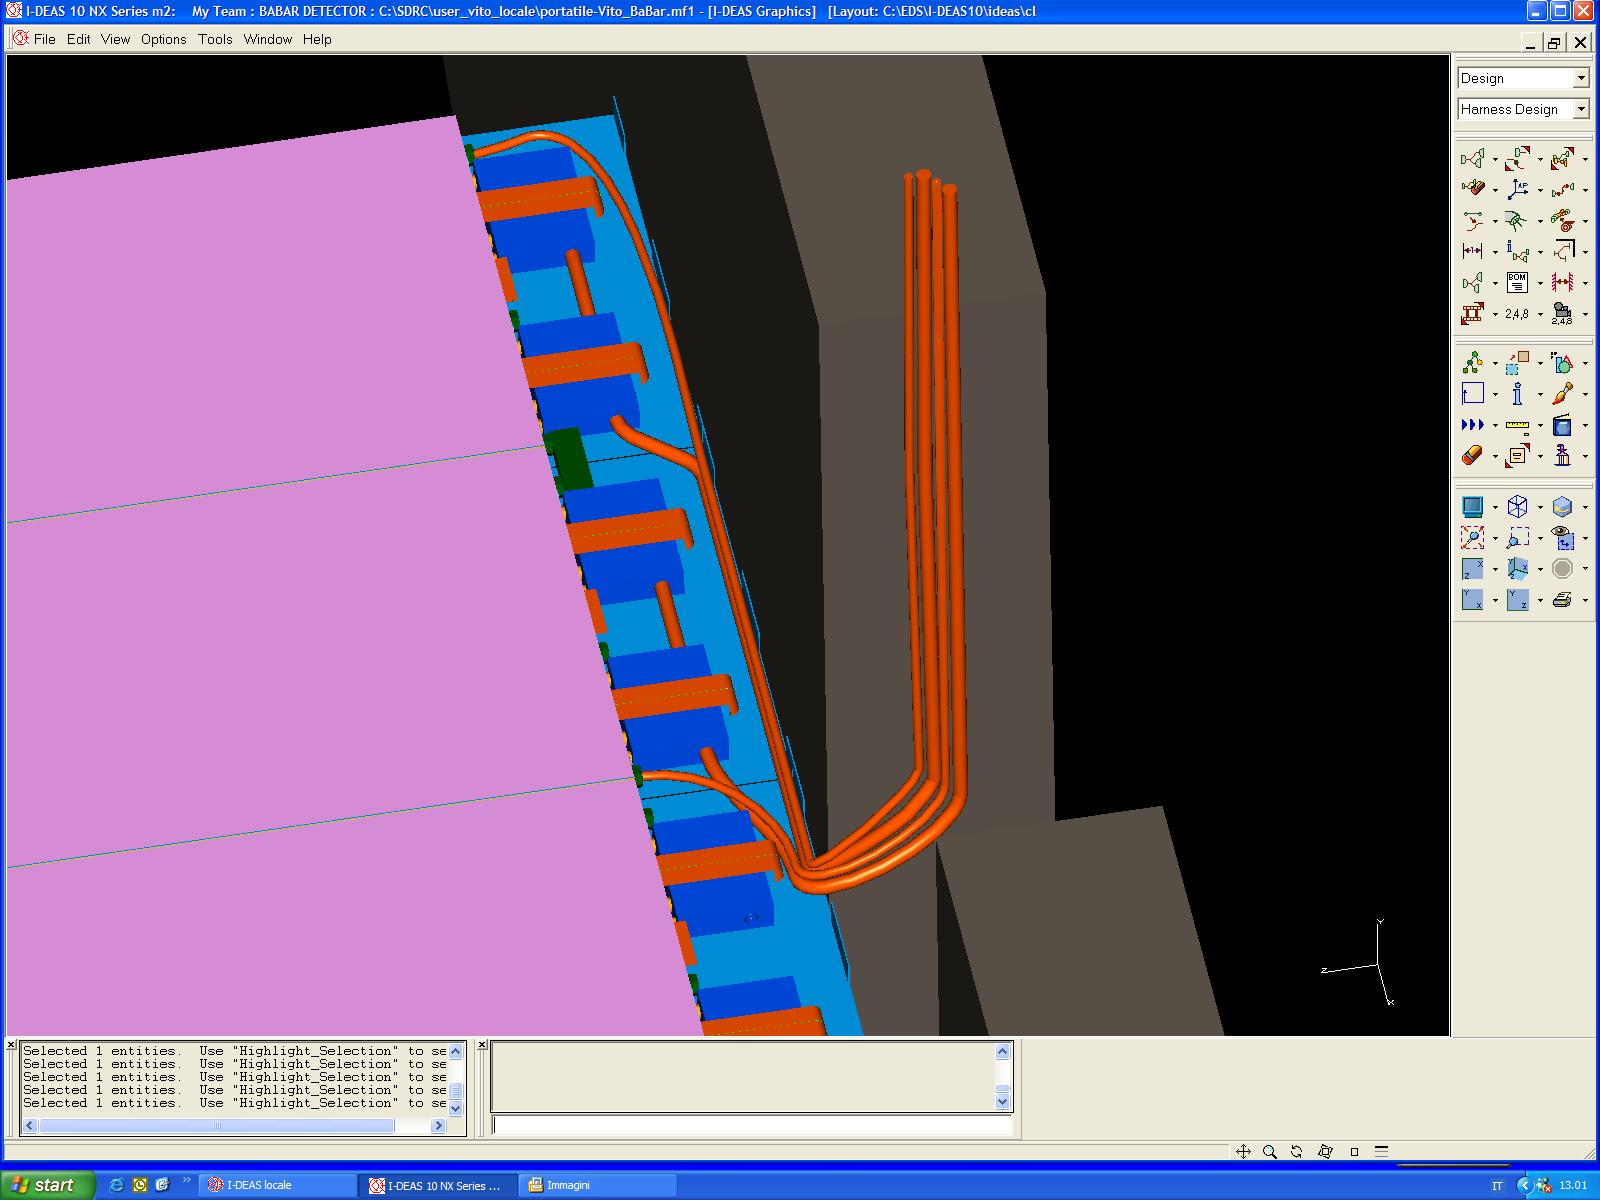Open the Harness Design task dropdown
Viewport: 1600px width, 1200px height.
(1581, 109)
